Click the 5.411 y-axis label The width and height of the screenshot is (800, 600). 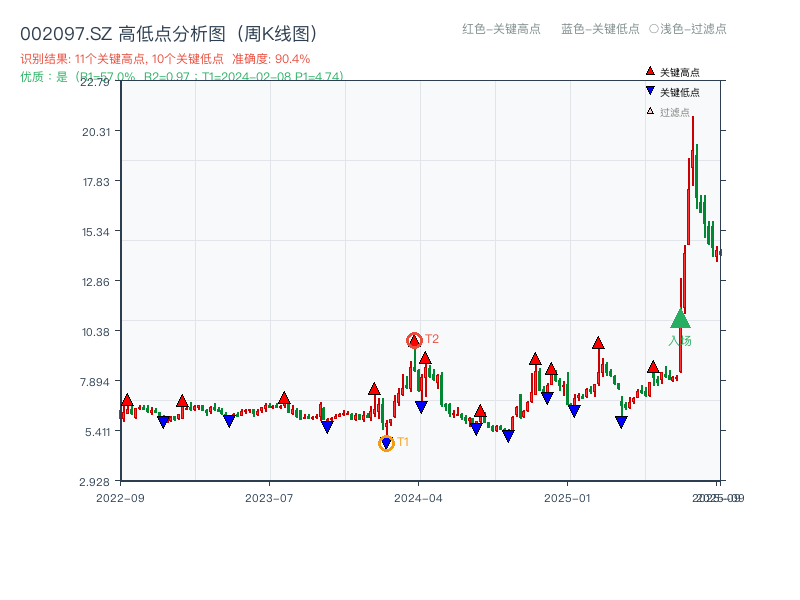(97, 432)
